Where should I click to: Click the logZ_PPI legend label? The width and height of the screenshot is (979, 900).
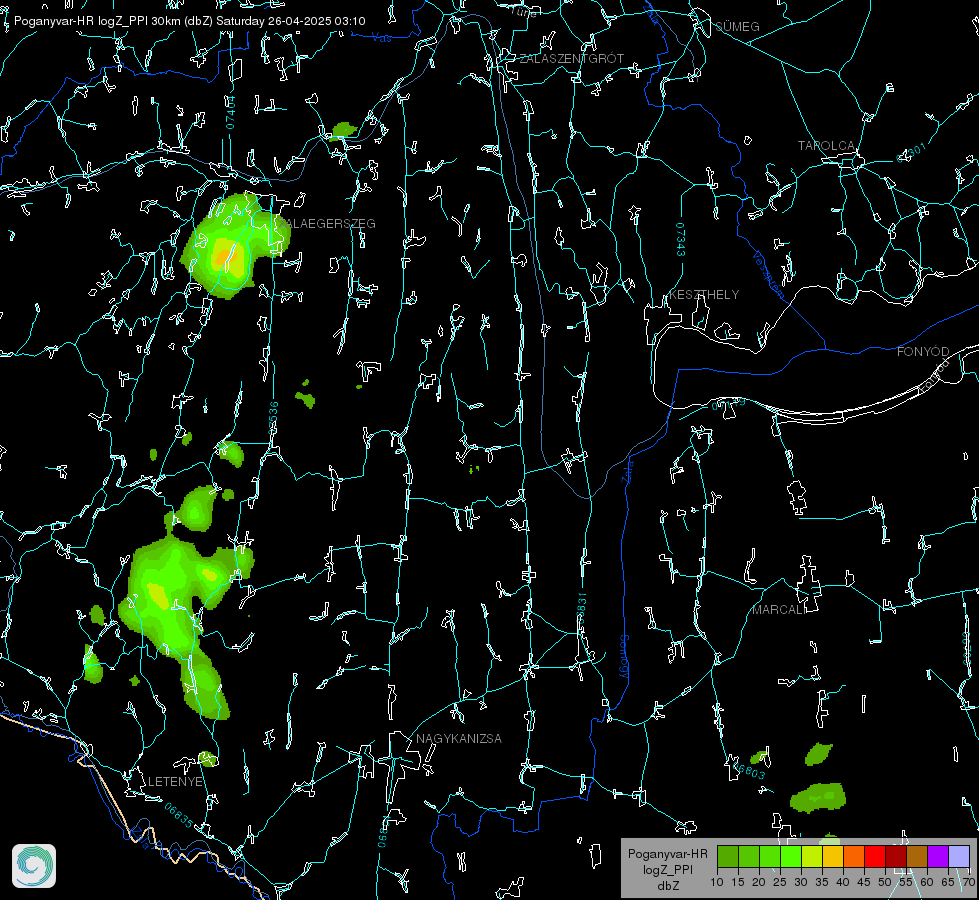667,869
